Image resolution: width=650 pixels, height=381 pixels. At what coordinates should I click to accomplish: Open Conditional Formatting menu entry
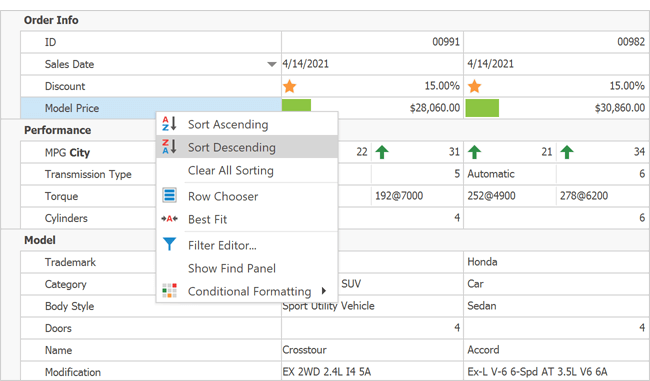point(247,291)
